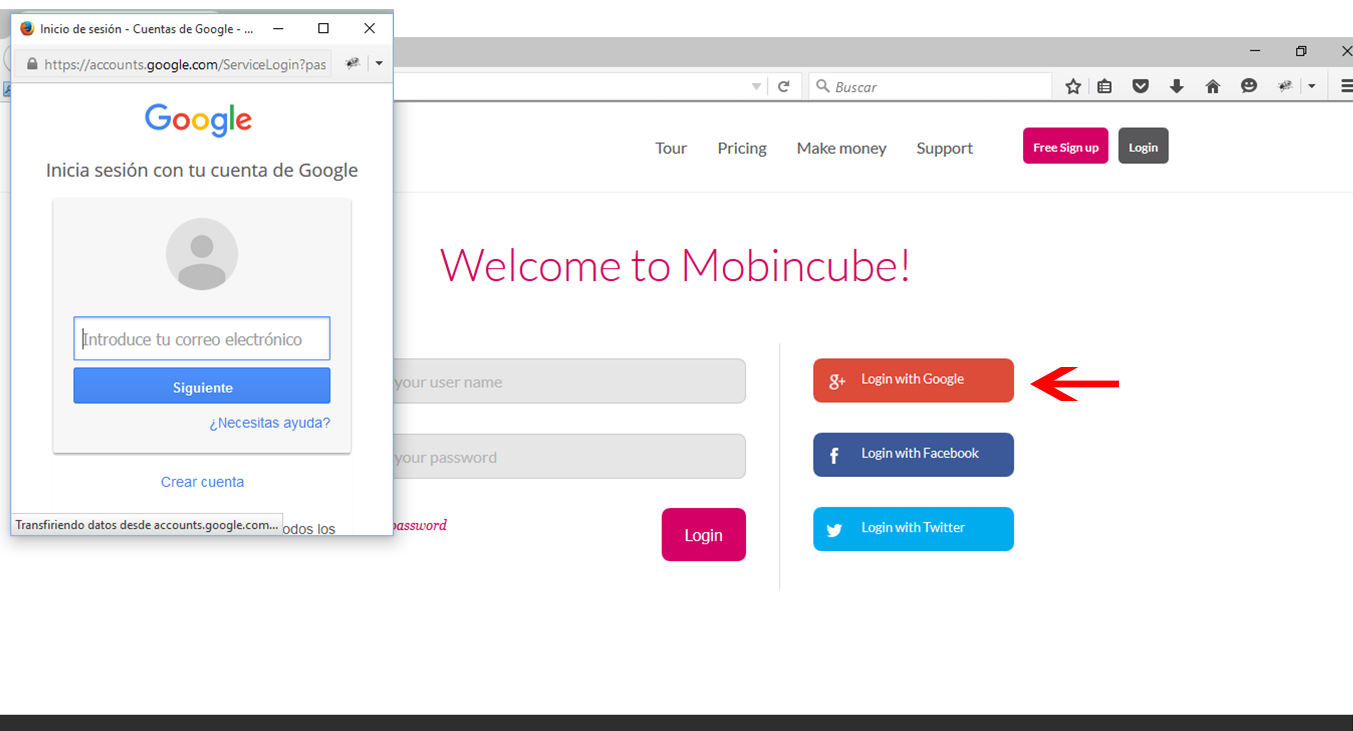Screen dimensions: 1353x731
Task: Click the bug extension icon in main browser toolbar
Action: [x=1286, y=87]
